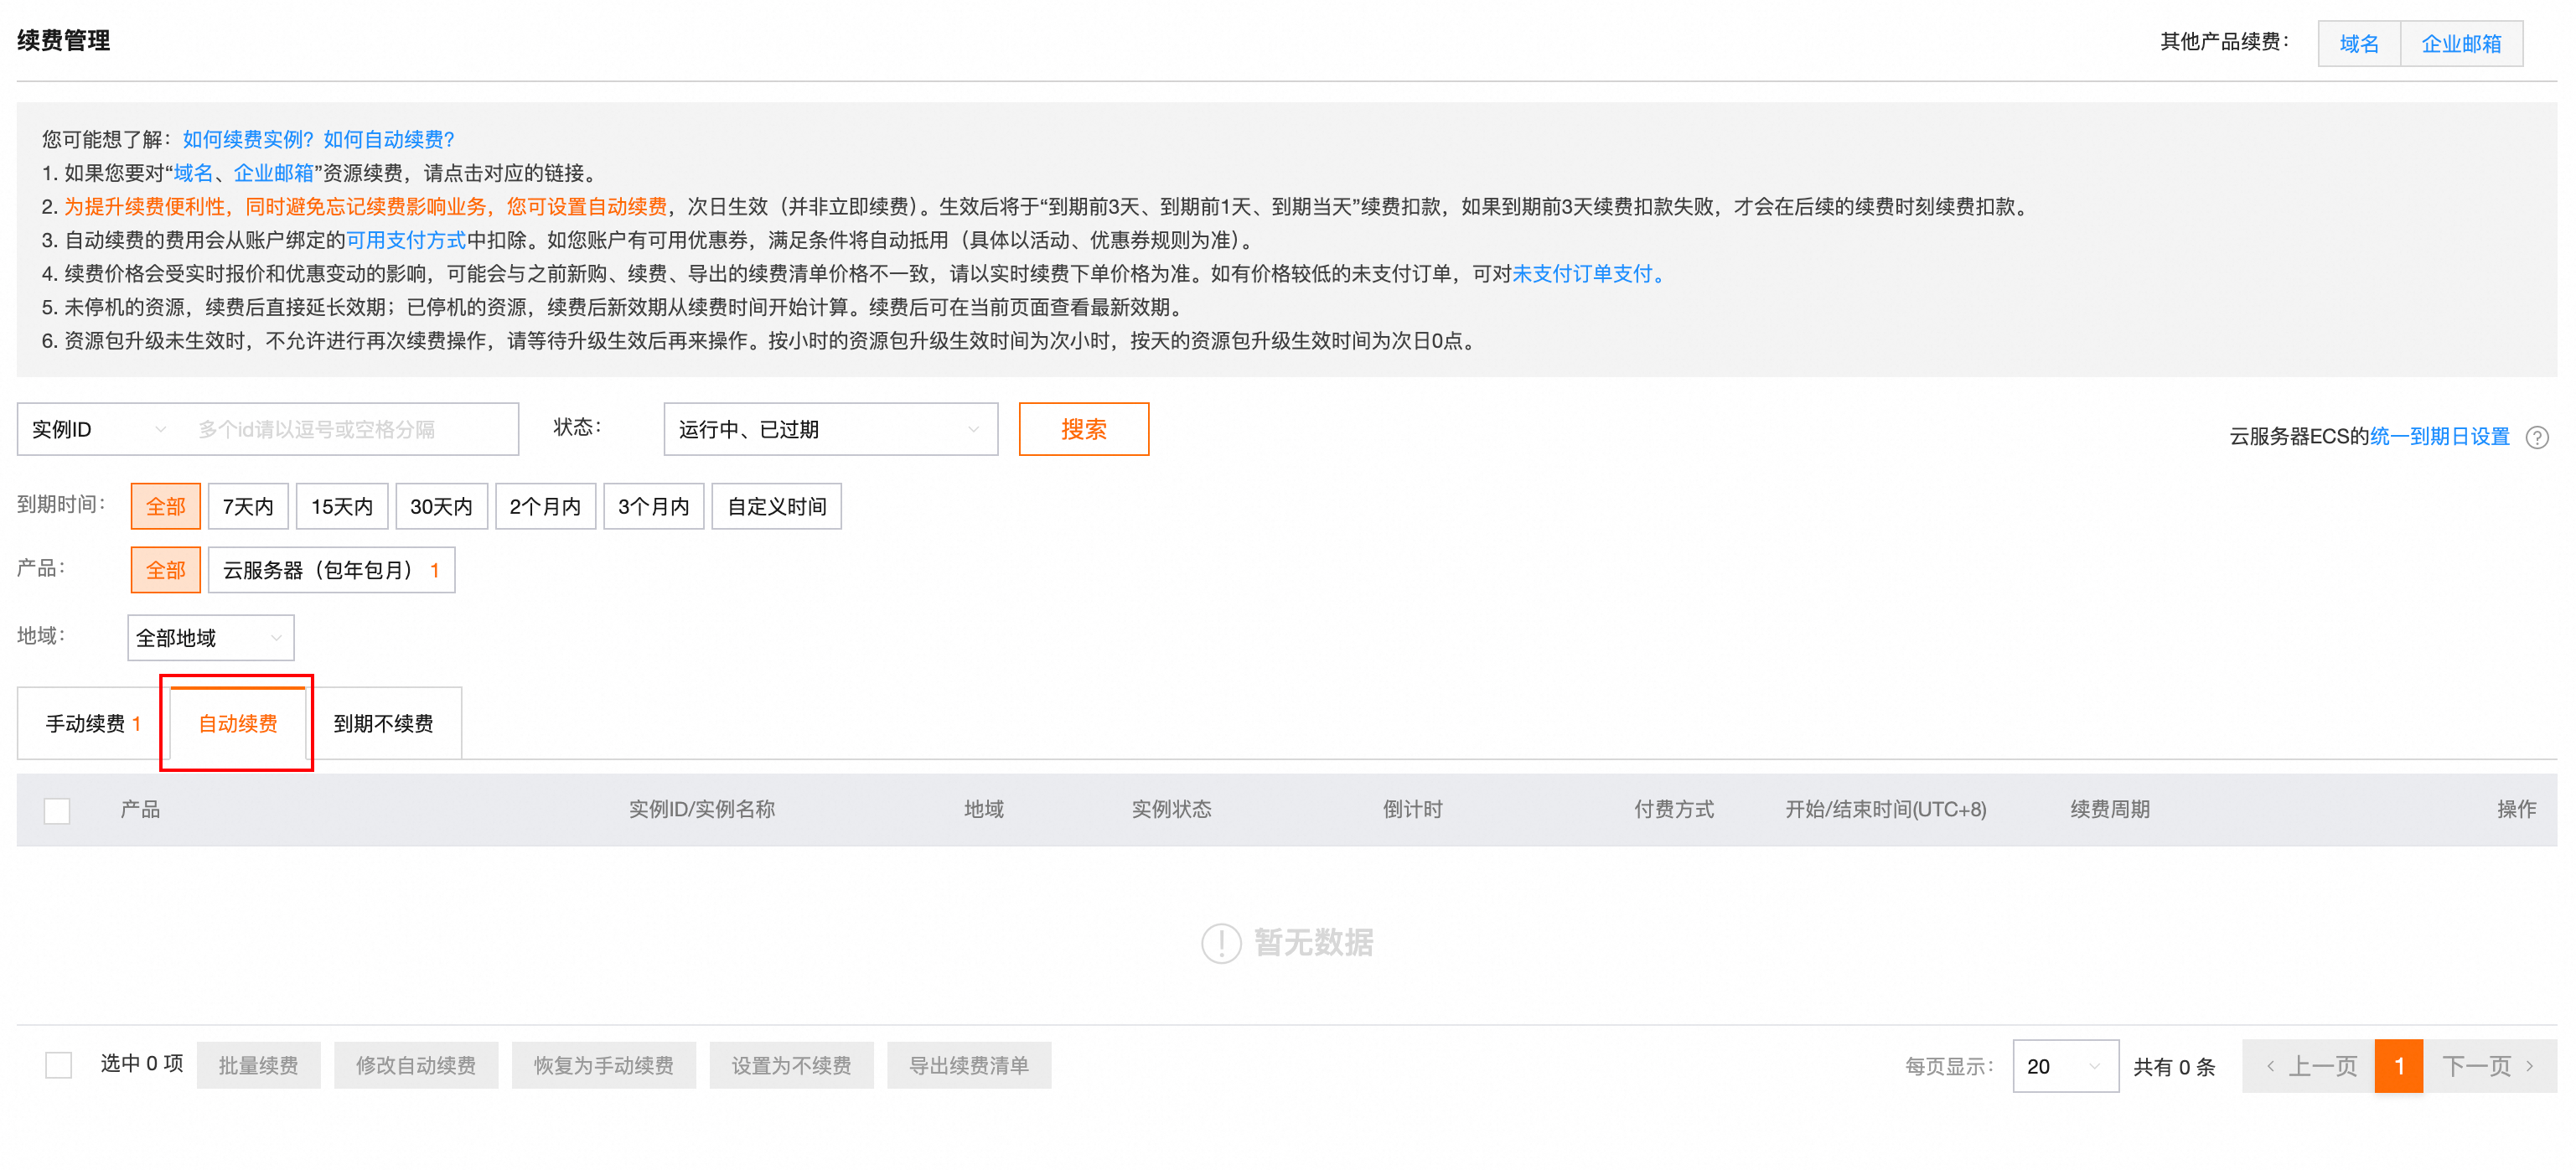Switch to the 手动续费 tab
2576x1170 pixels.
click(92, 723)
